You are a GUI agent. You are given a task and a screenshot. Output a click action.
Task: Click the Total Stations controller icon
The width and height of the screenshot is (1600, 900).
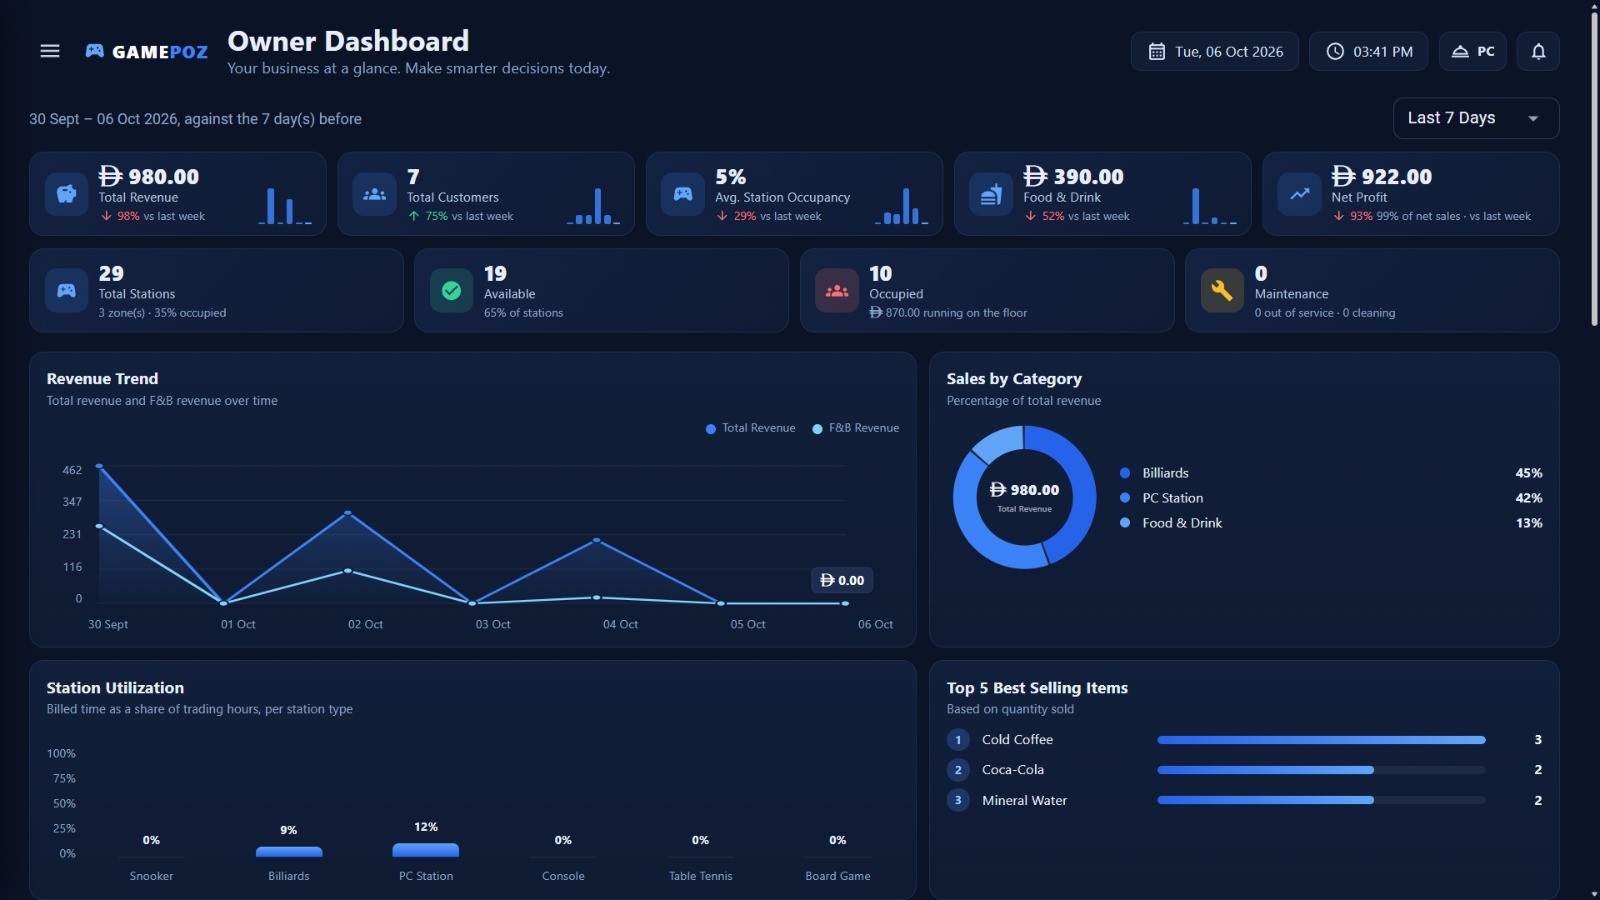point(67,291)
